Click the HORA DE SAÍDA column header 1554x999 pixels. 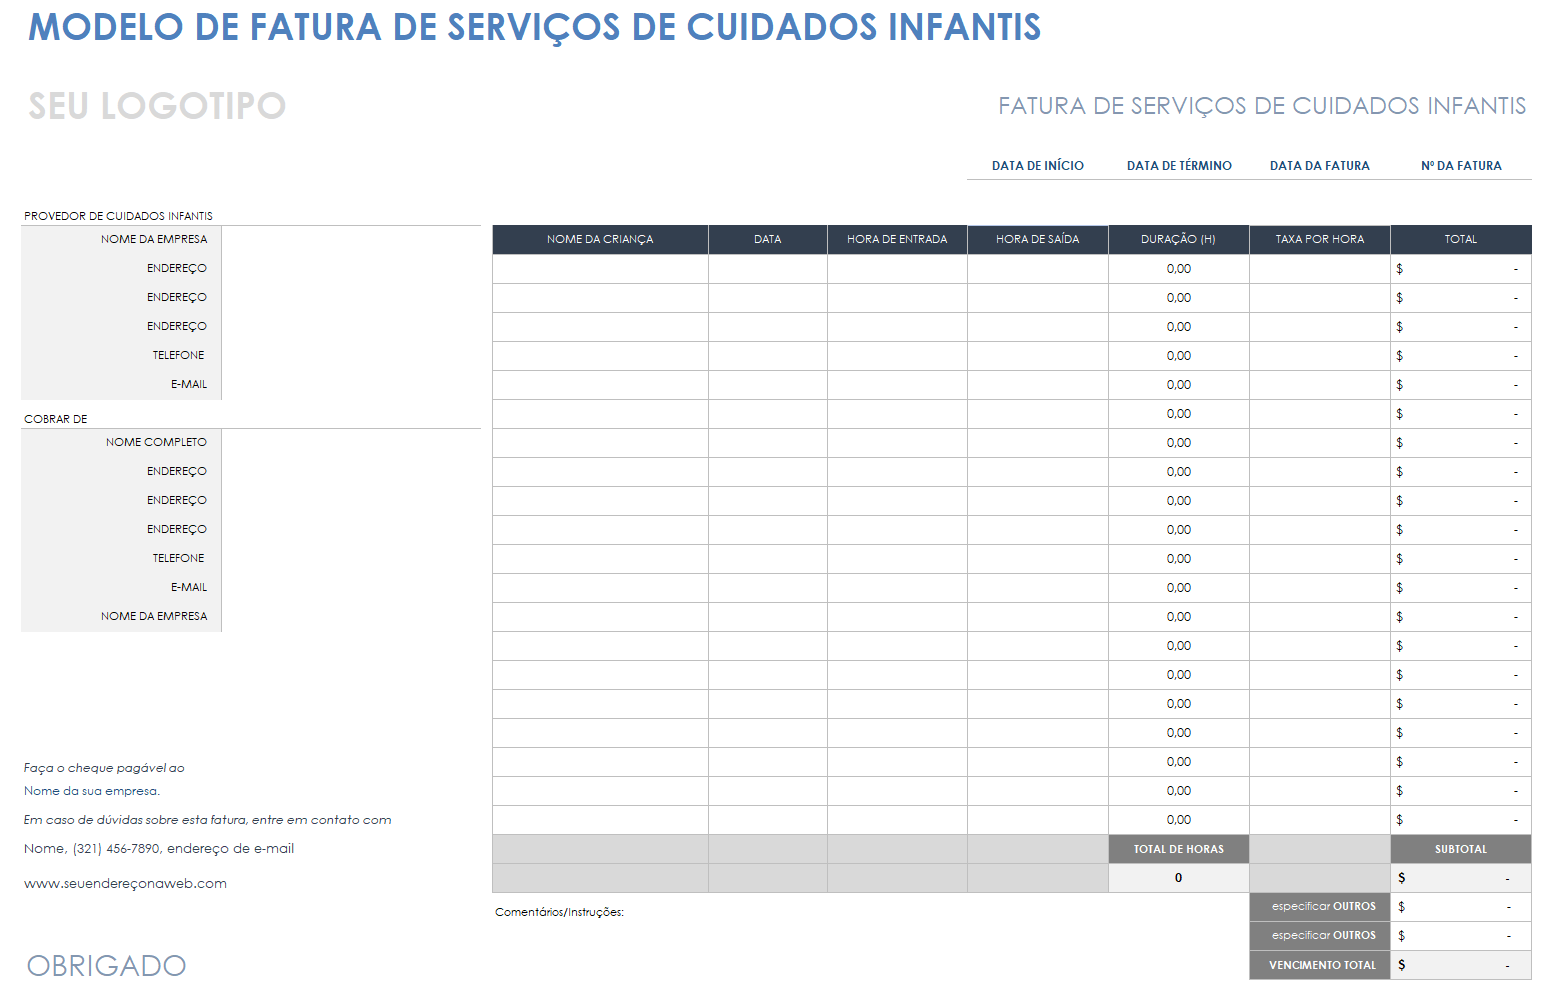(x=1038, y=239)
